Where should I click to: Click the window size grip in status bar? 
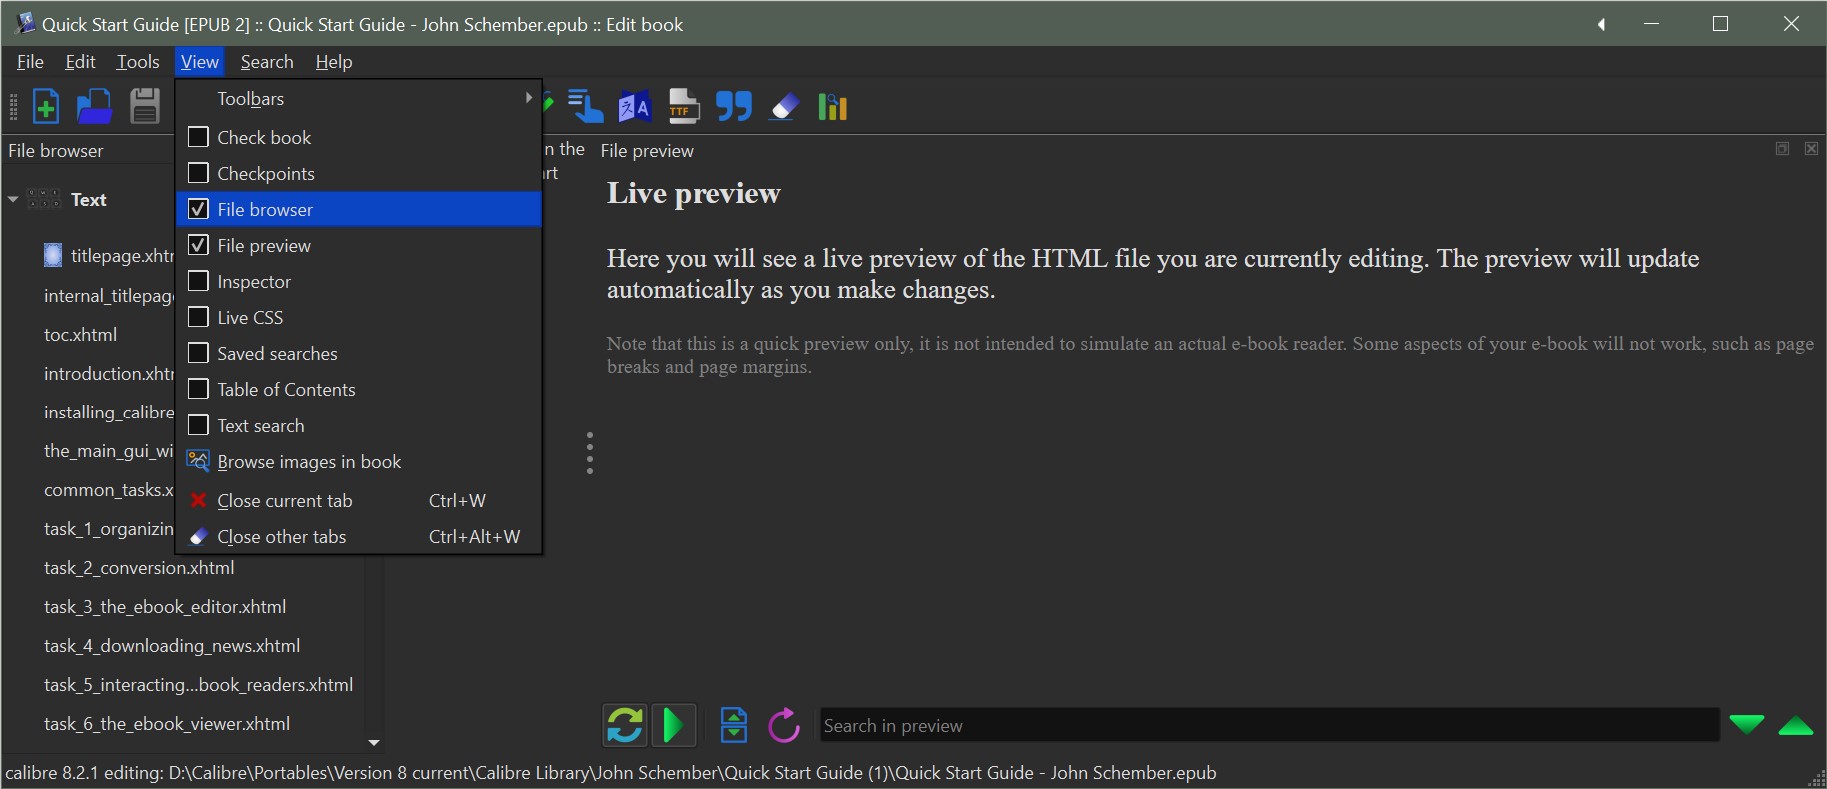(x=1817, y=779)
